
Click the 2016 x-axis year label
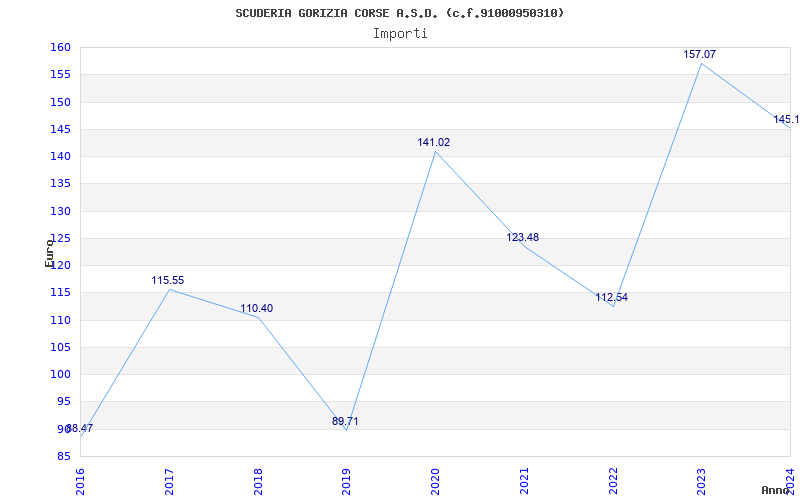pyautogui.click(x=81, y=481)
